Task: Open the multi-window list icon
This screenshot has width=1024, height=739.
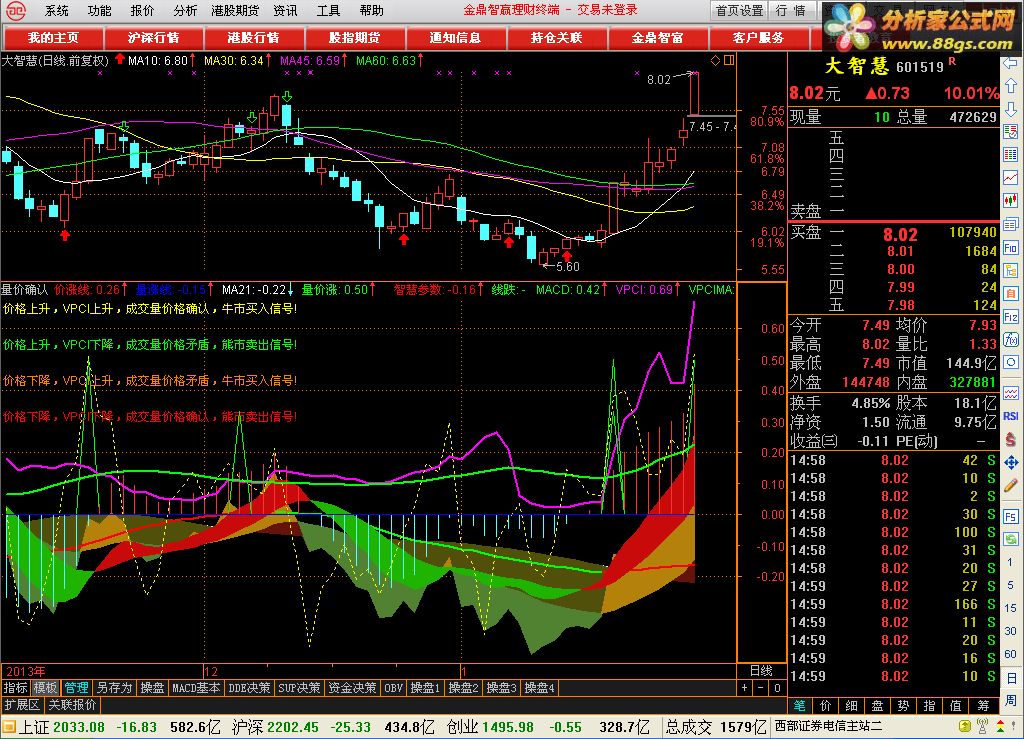Action: [1010, 225]
